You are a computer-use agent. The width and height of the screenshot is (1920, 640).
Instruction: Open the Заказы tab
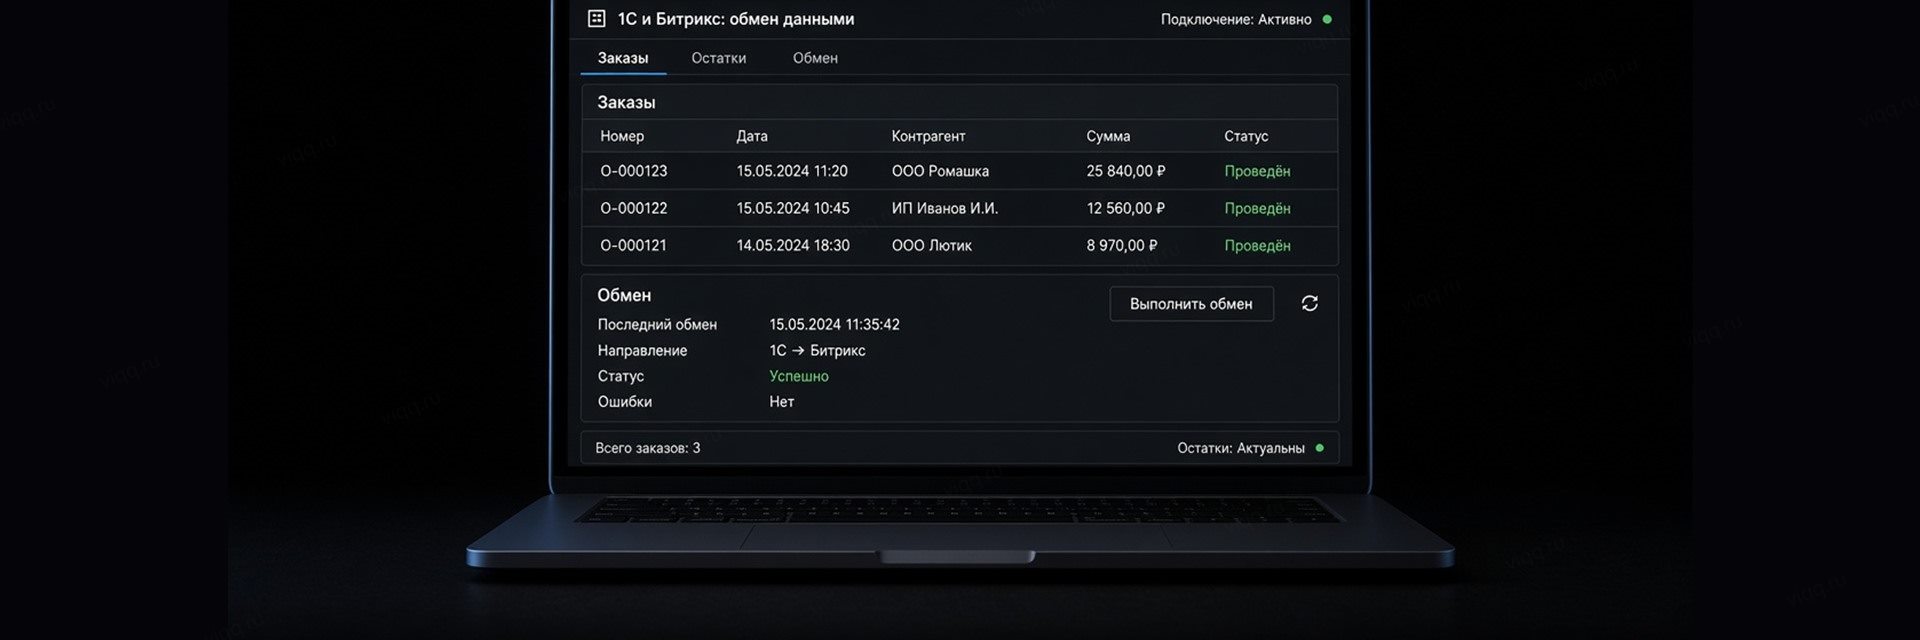tap(623, 58)
